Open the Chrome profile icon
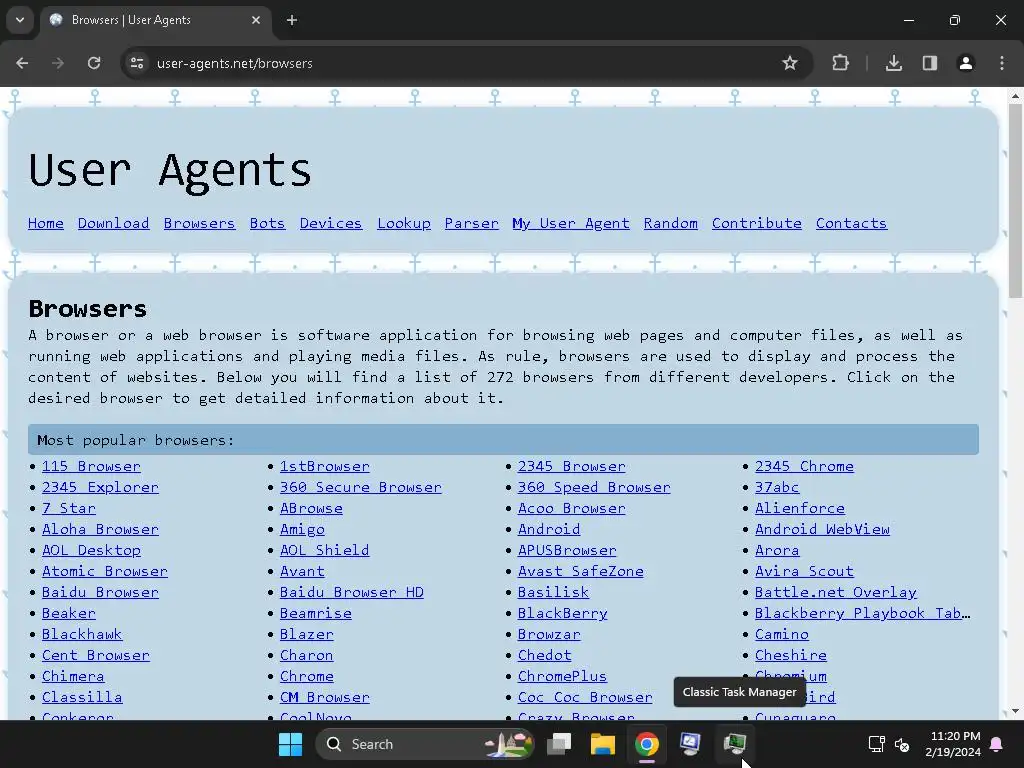The image size is (1024, 768). pos(966,63)
